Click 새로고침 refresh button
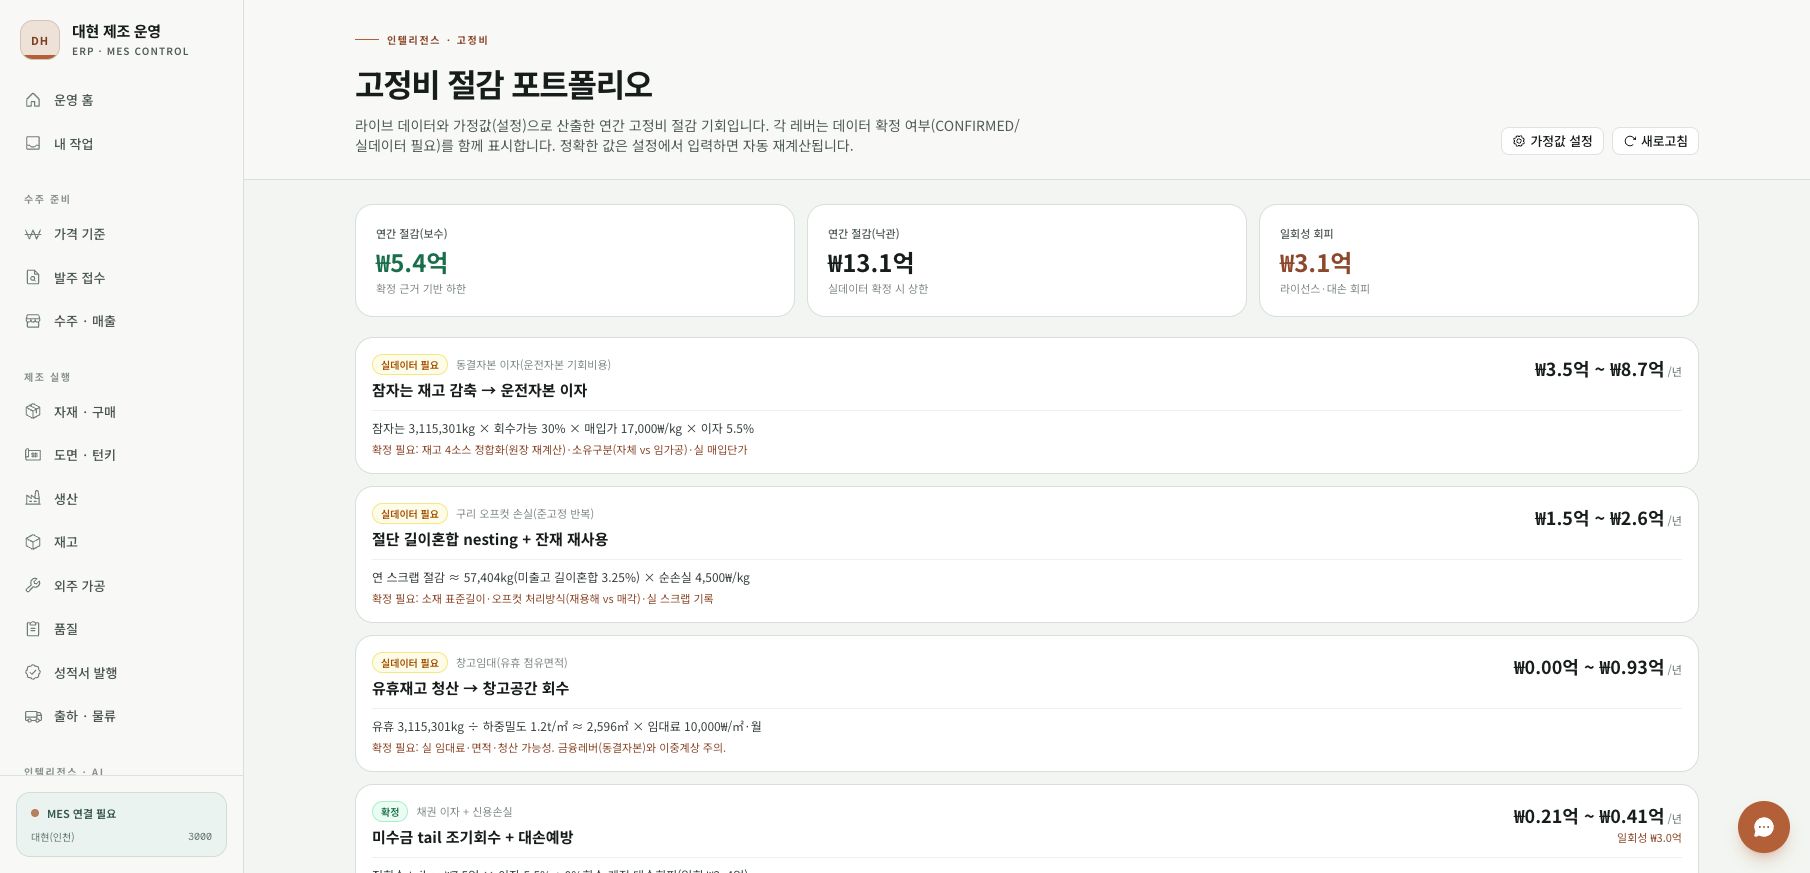1810x873 pixels. (x=1655, y=141)
